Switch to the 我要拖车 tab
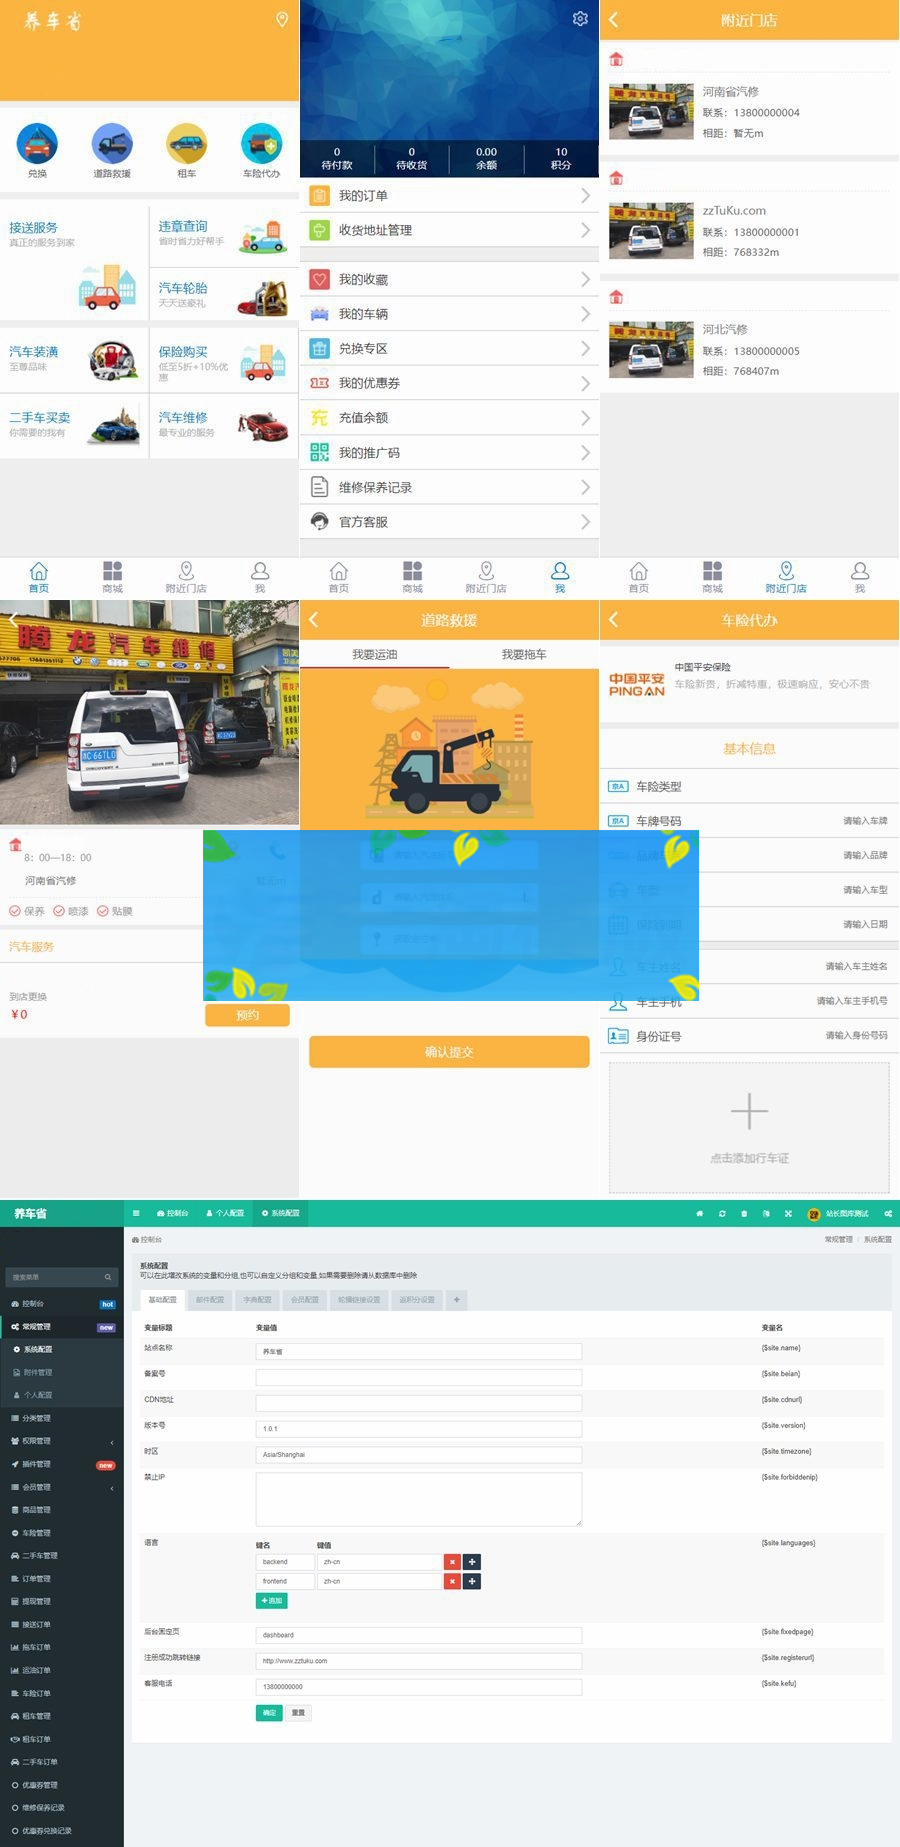The image size is (900, 1847). 524,654
